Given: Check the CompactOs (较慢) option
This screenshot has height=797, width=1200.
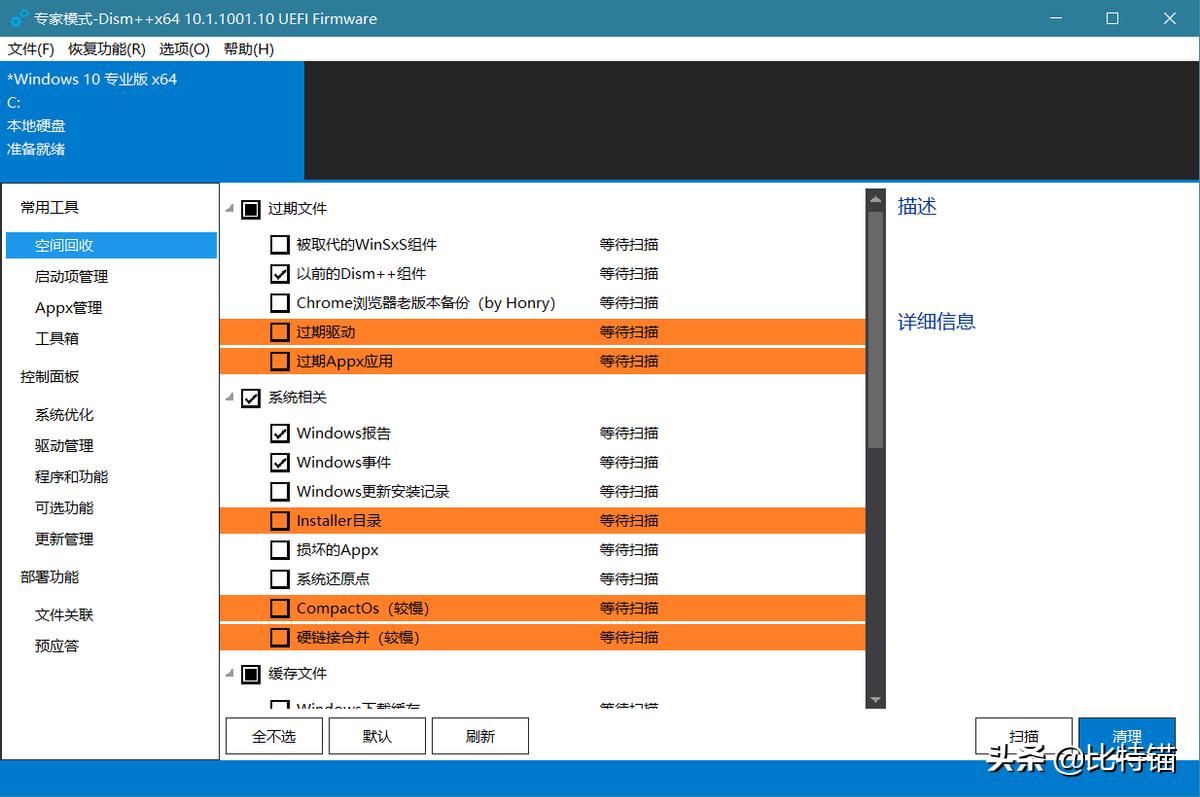Looking at the screenshot, I should 279,608.
